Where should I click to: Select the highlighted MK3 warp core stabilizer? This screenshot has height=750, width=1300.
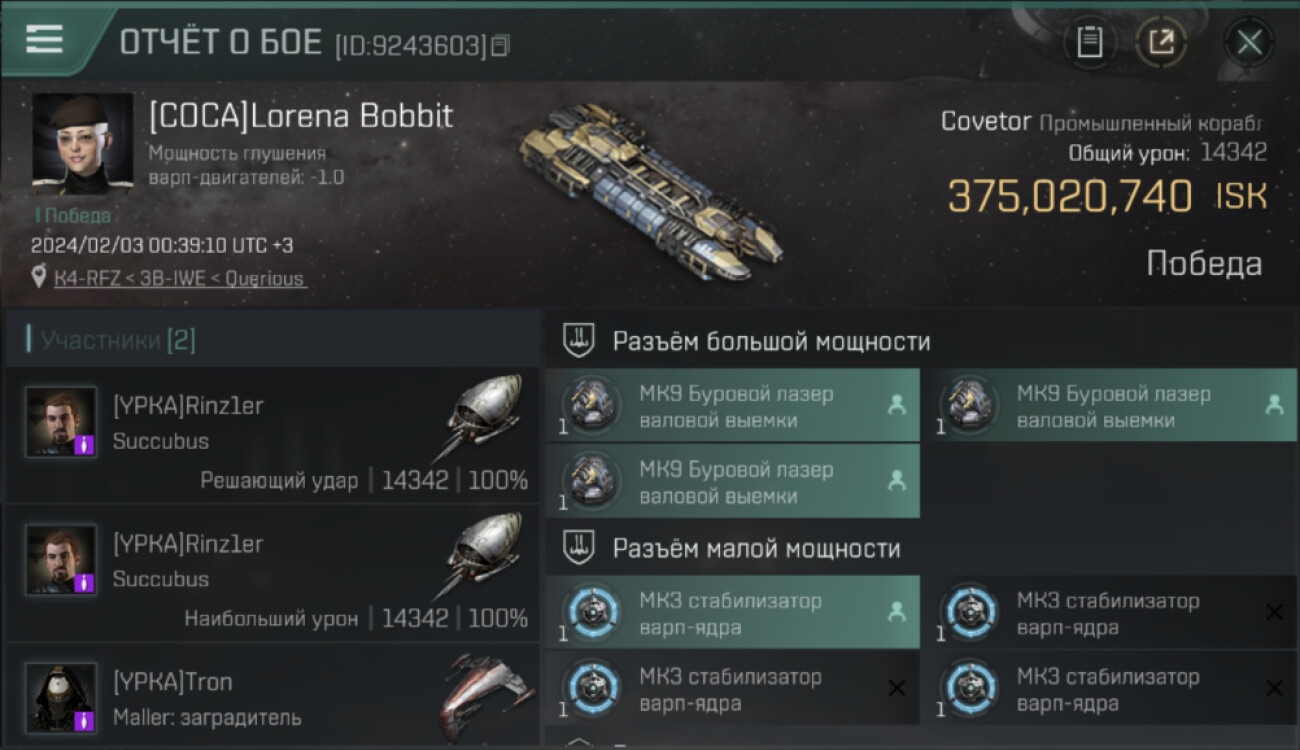[732, 613]
